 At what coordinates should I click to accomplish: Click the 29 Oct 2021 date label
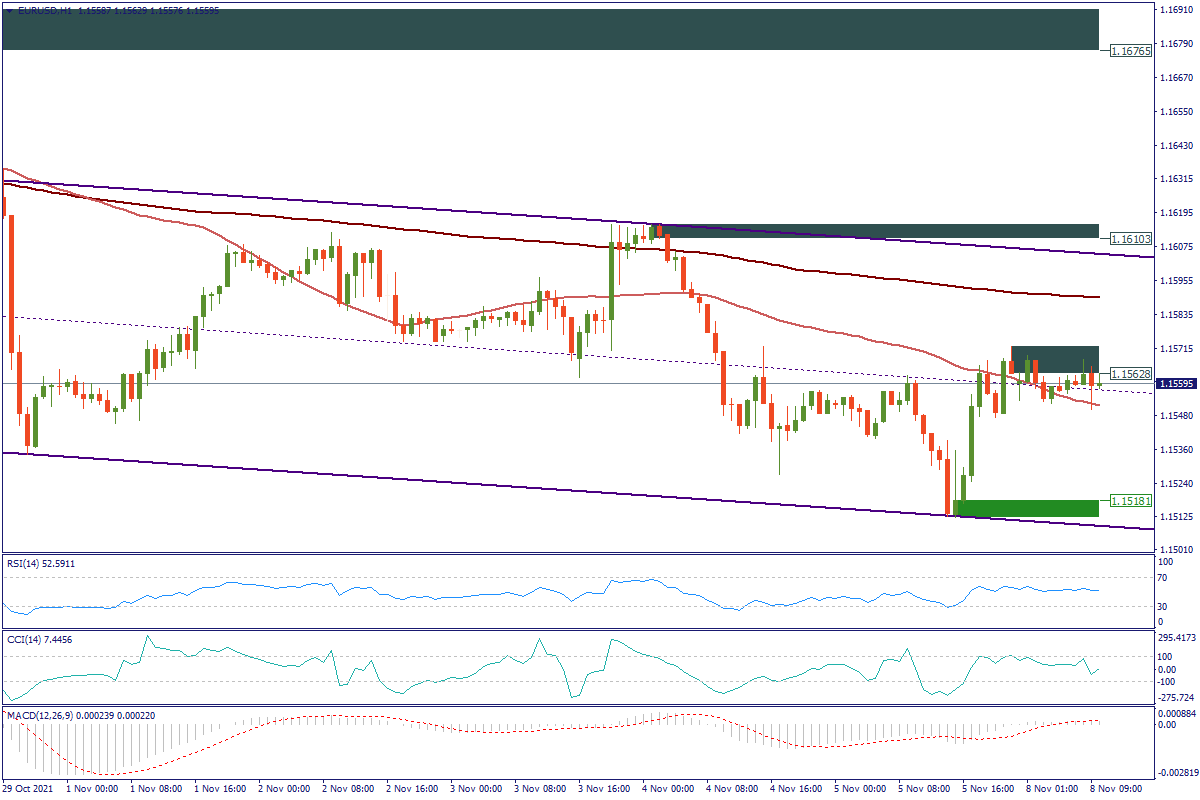pyautogui.click(x=28, y=788)
